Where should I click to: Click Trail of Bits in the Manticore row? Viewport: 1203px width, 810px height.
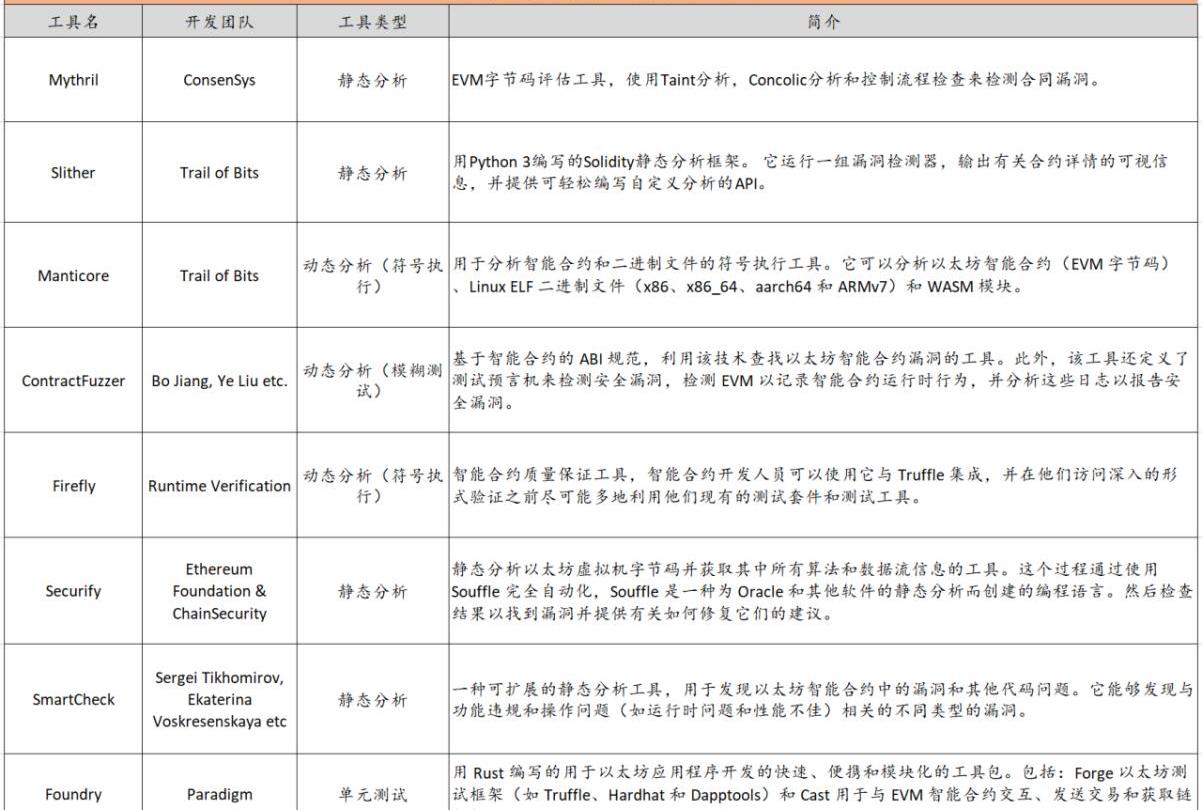tap(219, 276)
